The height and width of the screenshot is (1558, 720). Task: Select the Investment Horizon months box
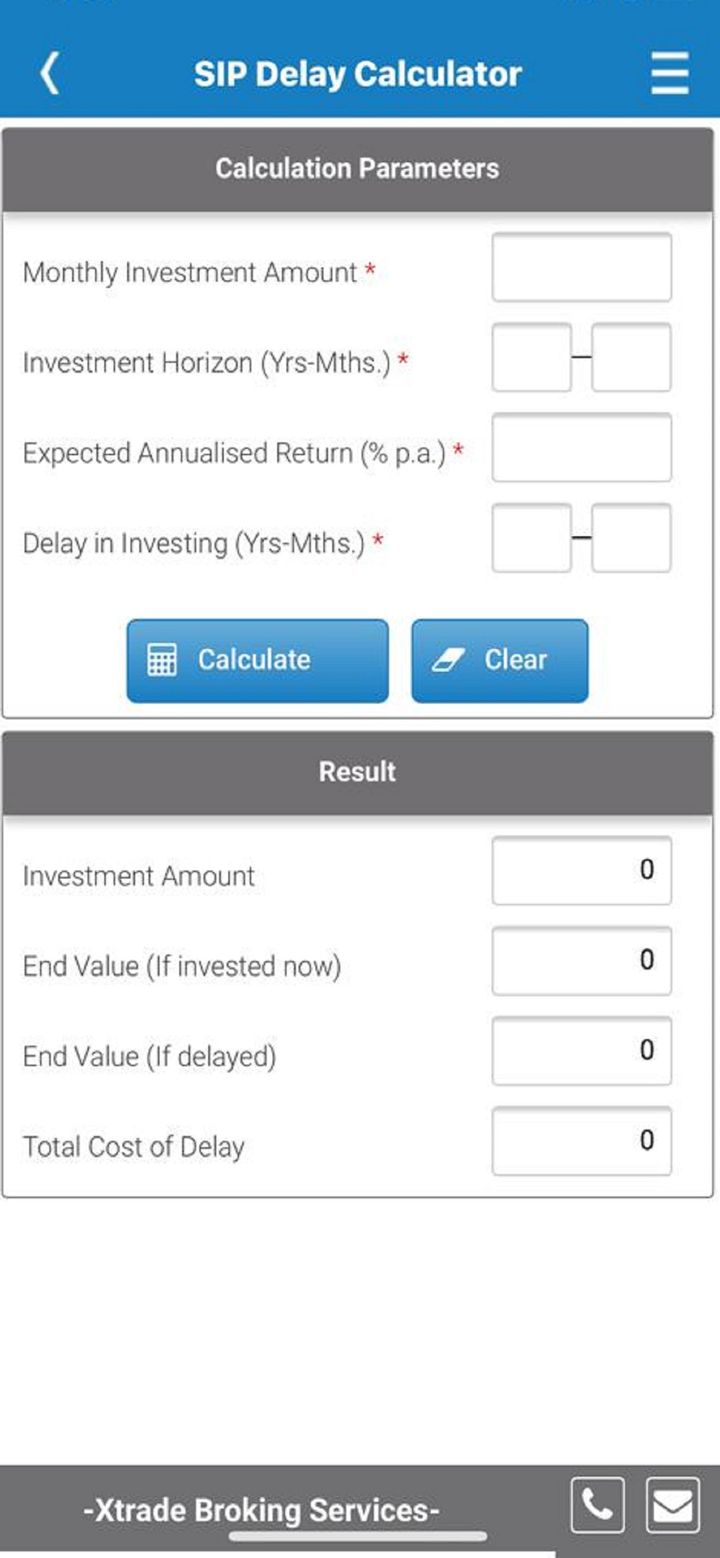tap(631, 357)
